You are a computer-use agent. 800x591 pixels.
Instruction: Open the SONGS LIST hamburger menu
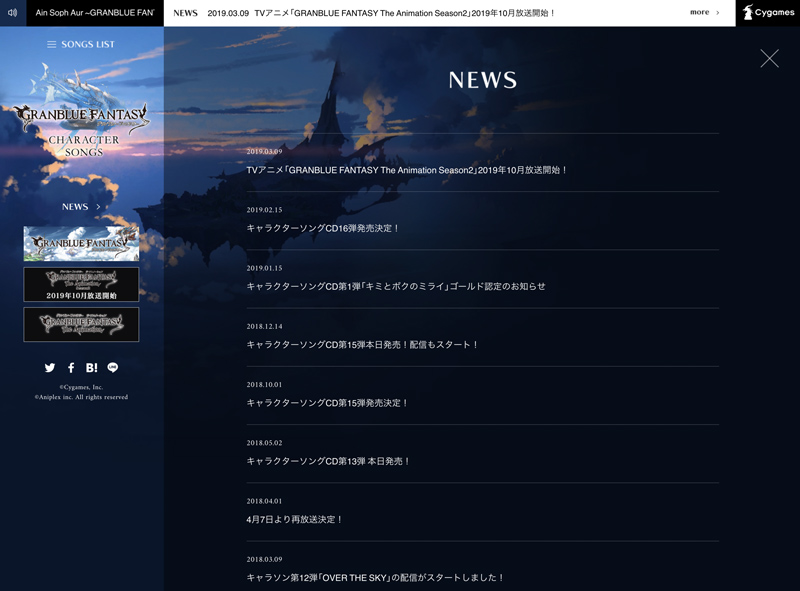coord(81,45)
